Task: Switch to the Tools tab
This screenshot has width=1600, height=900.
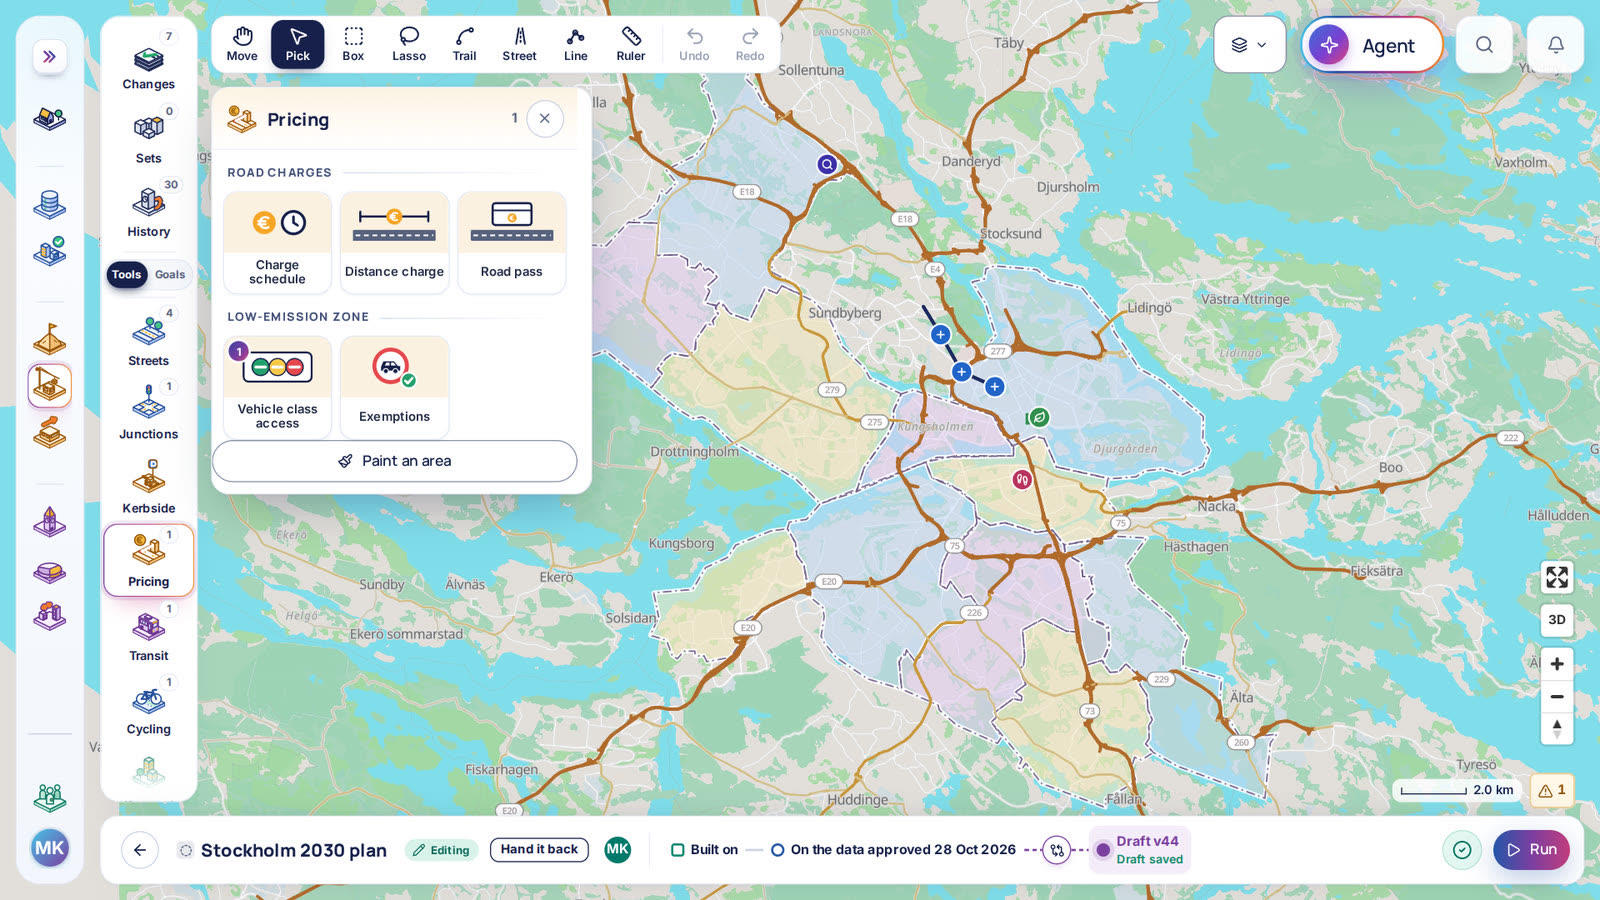Action: (x=127, y=274)
